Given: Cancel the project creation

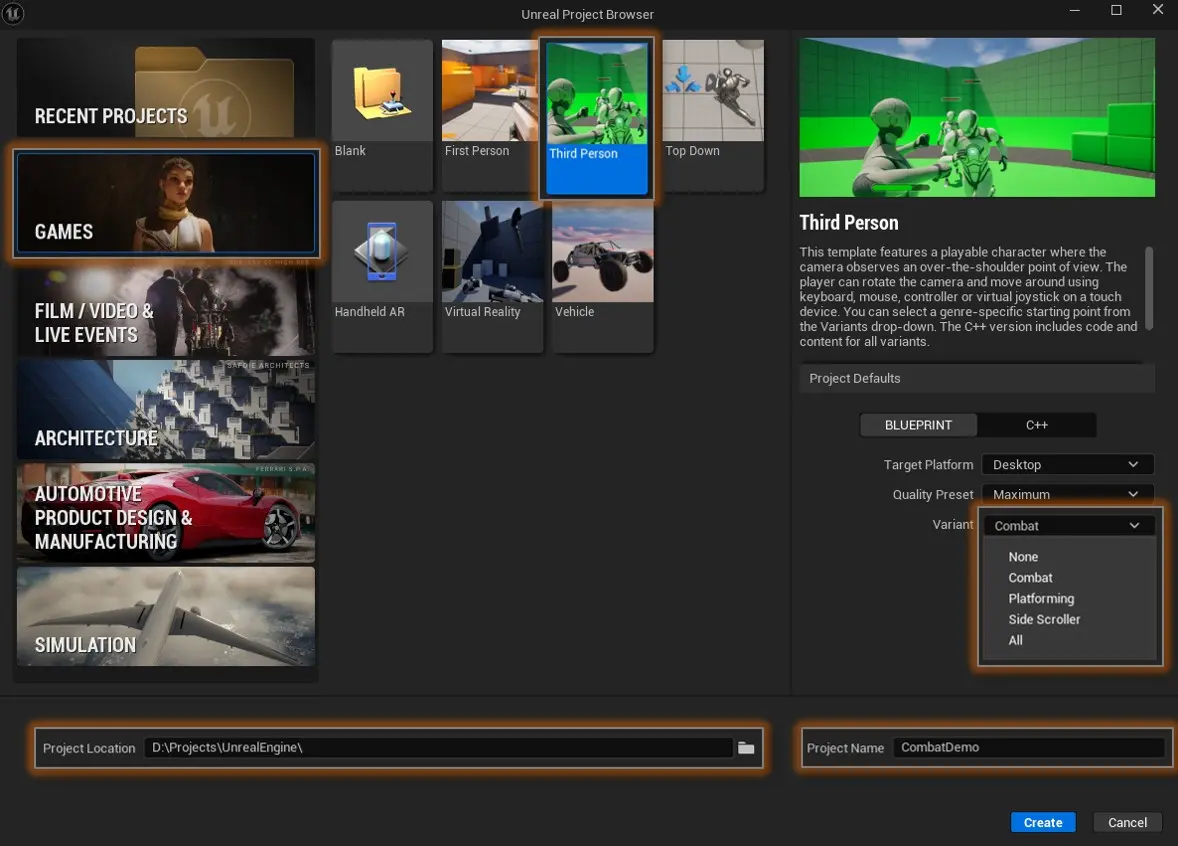Looking at the screenshot, I should (1127, 822).
